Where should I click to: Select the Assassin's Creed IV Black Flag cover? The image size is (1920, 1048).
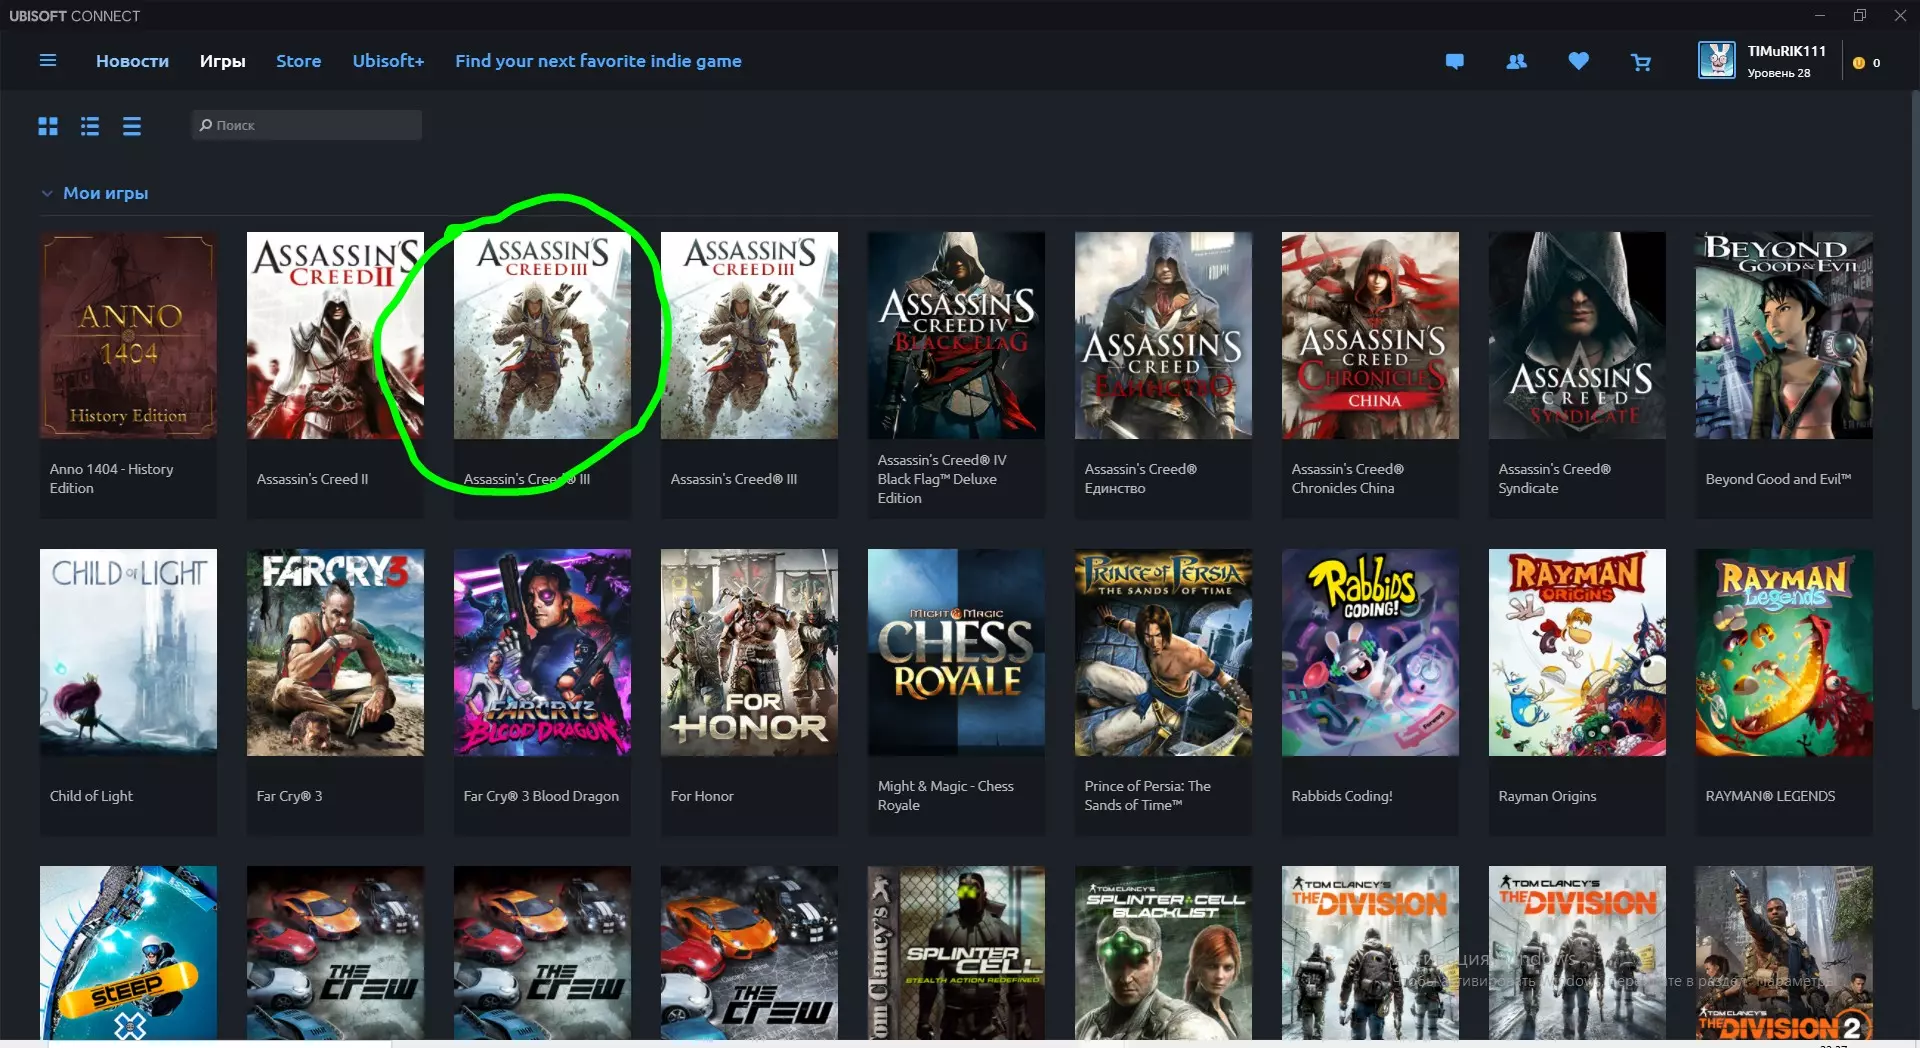point(956,336)
